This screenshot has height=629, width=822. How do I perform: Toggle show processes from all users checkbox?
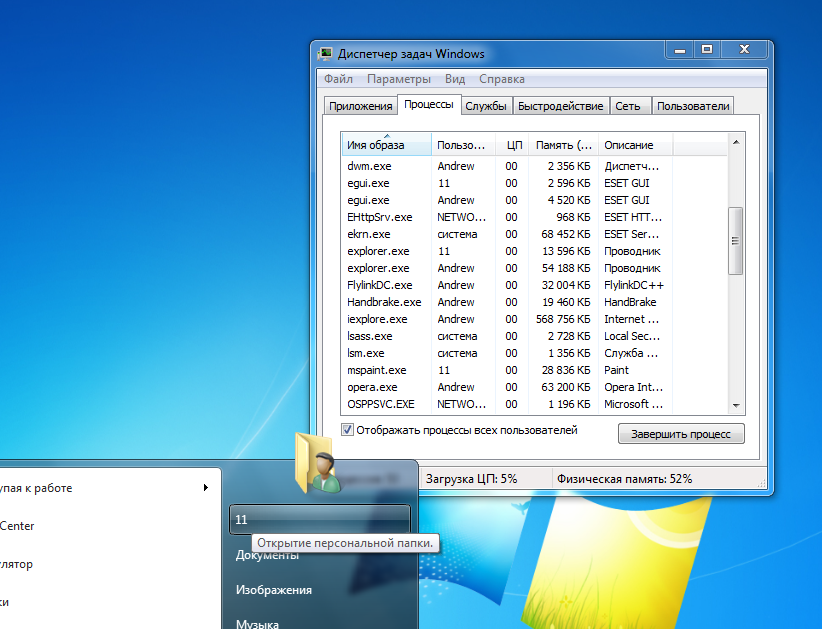(347, 430)
